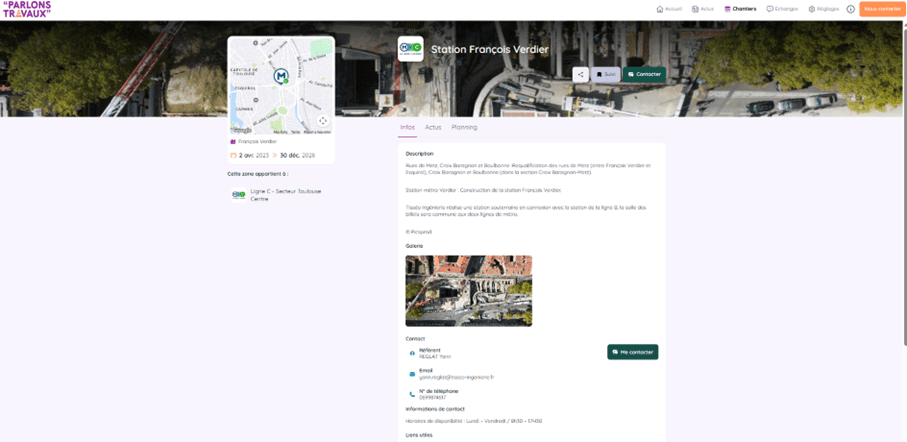Click the share icon button
Viewport: 907px width, 442px height.
point(580,74)
